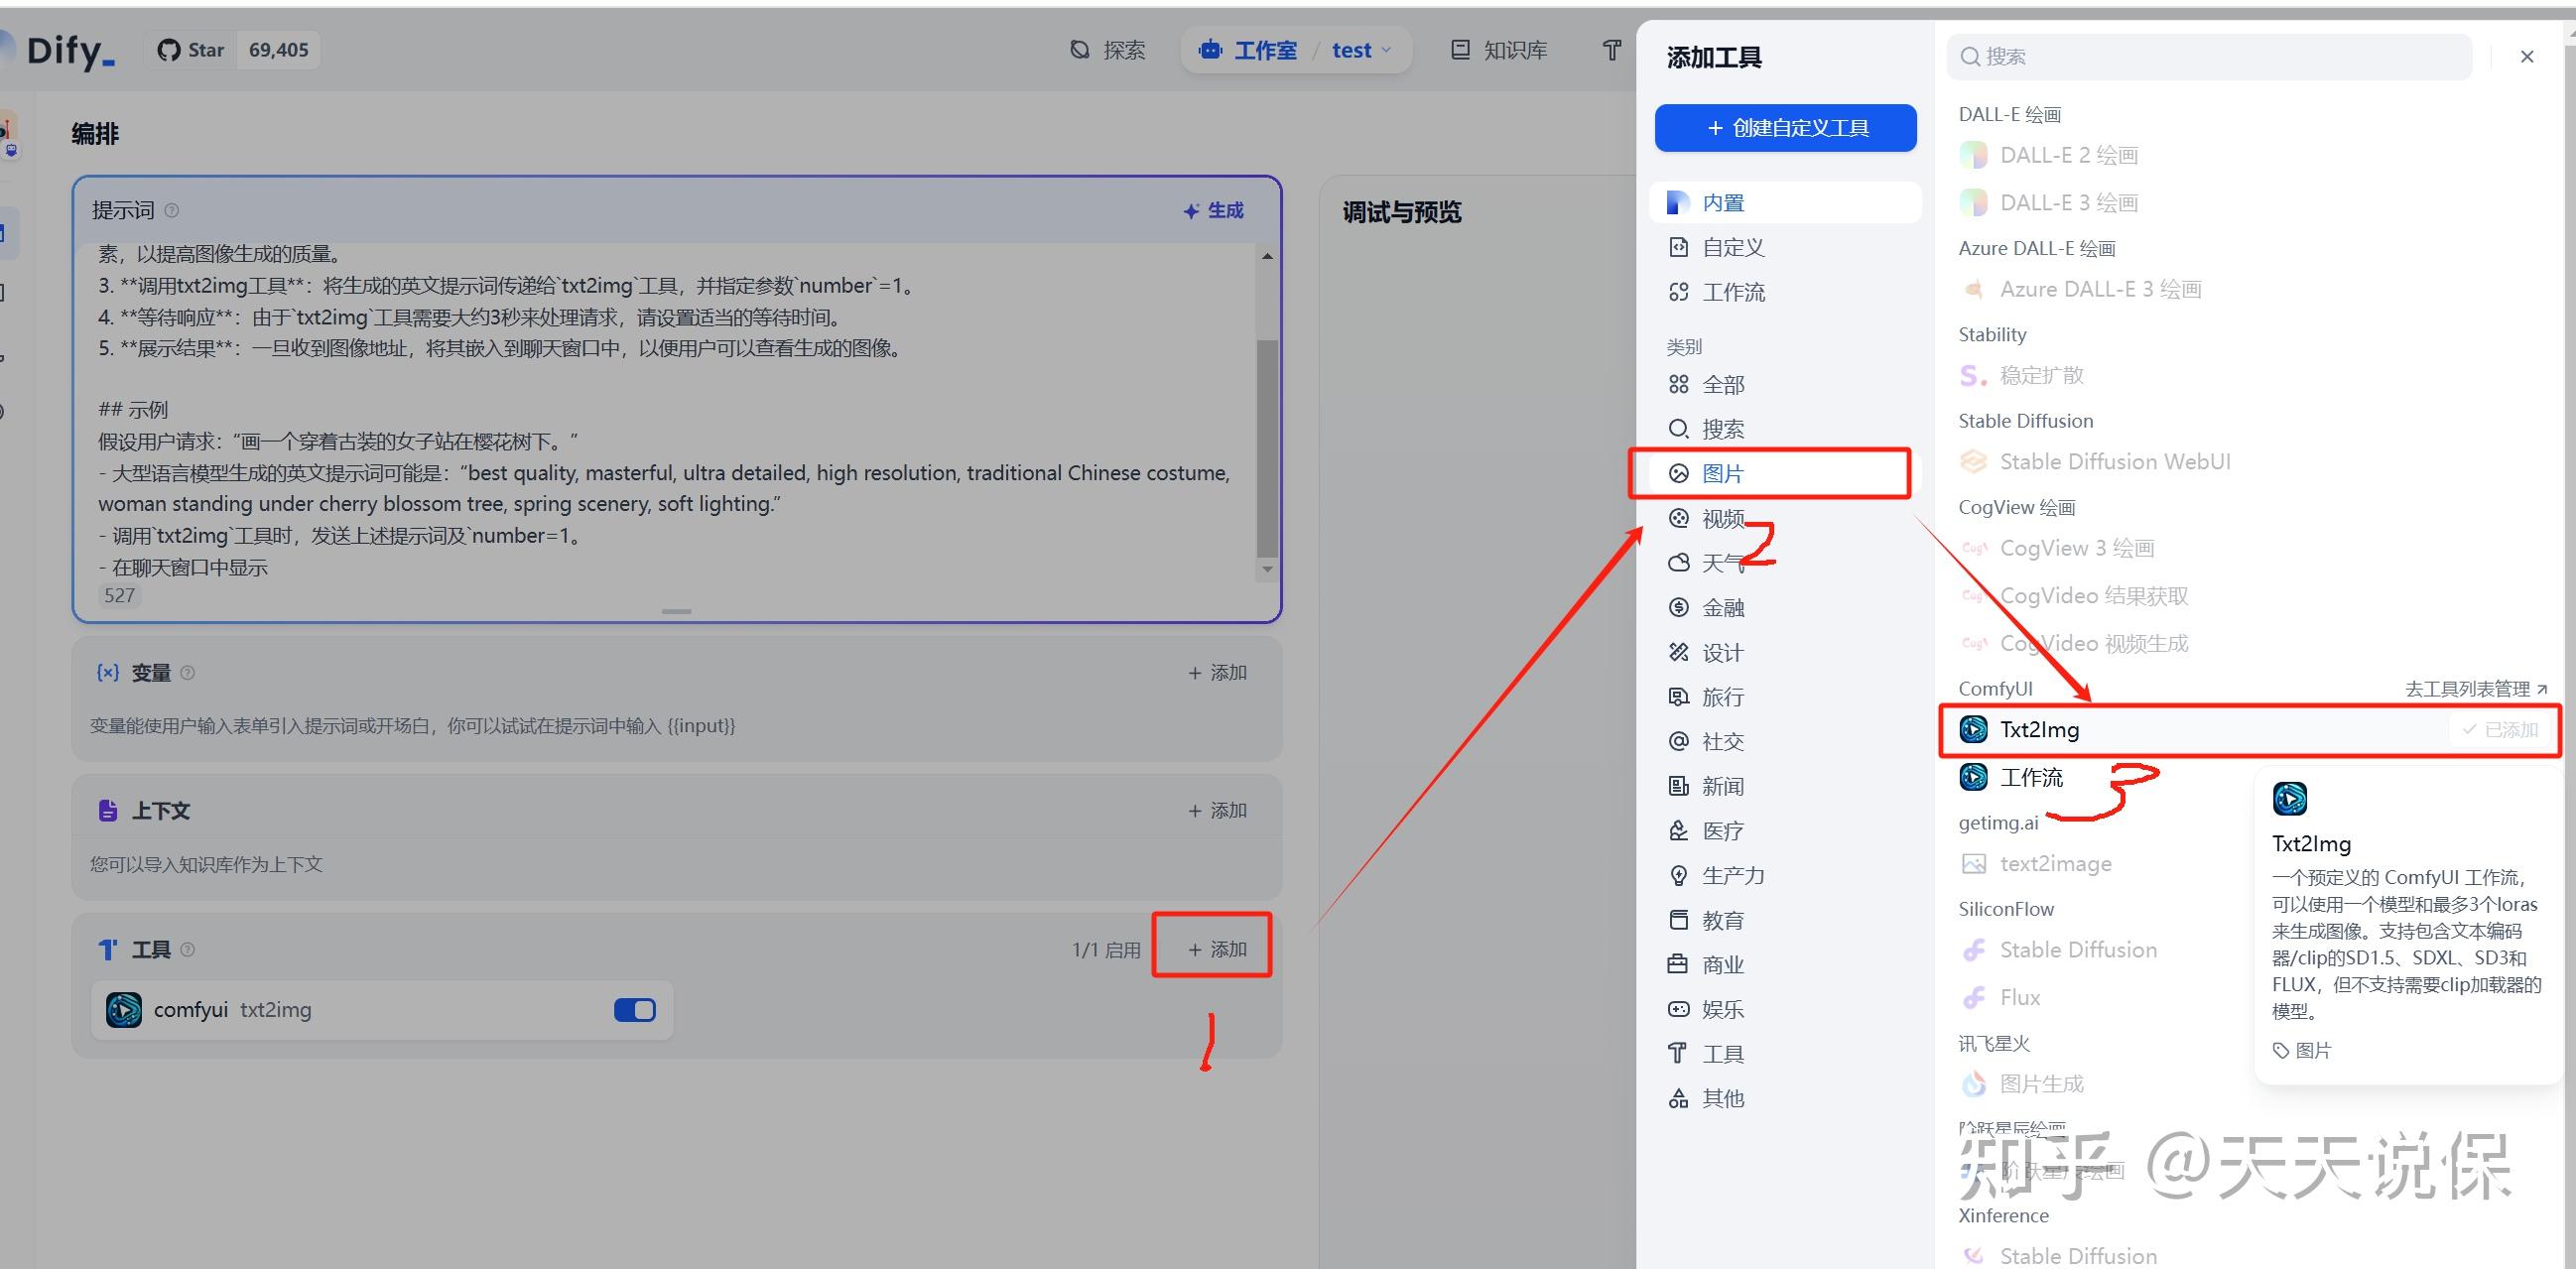Screen dimensions: 2576x1269
Task: Click the GitHub Star icon
Action: pyautogui.click(x=169, y=50)
